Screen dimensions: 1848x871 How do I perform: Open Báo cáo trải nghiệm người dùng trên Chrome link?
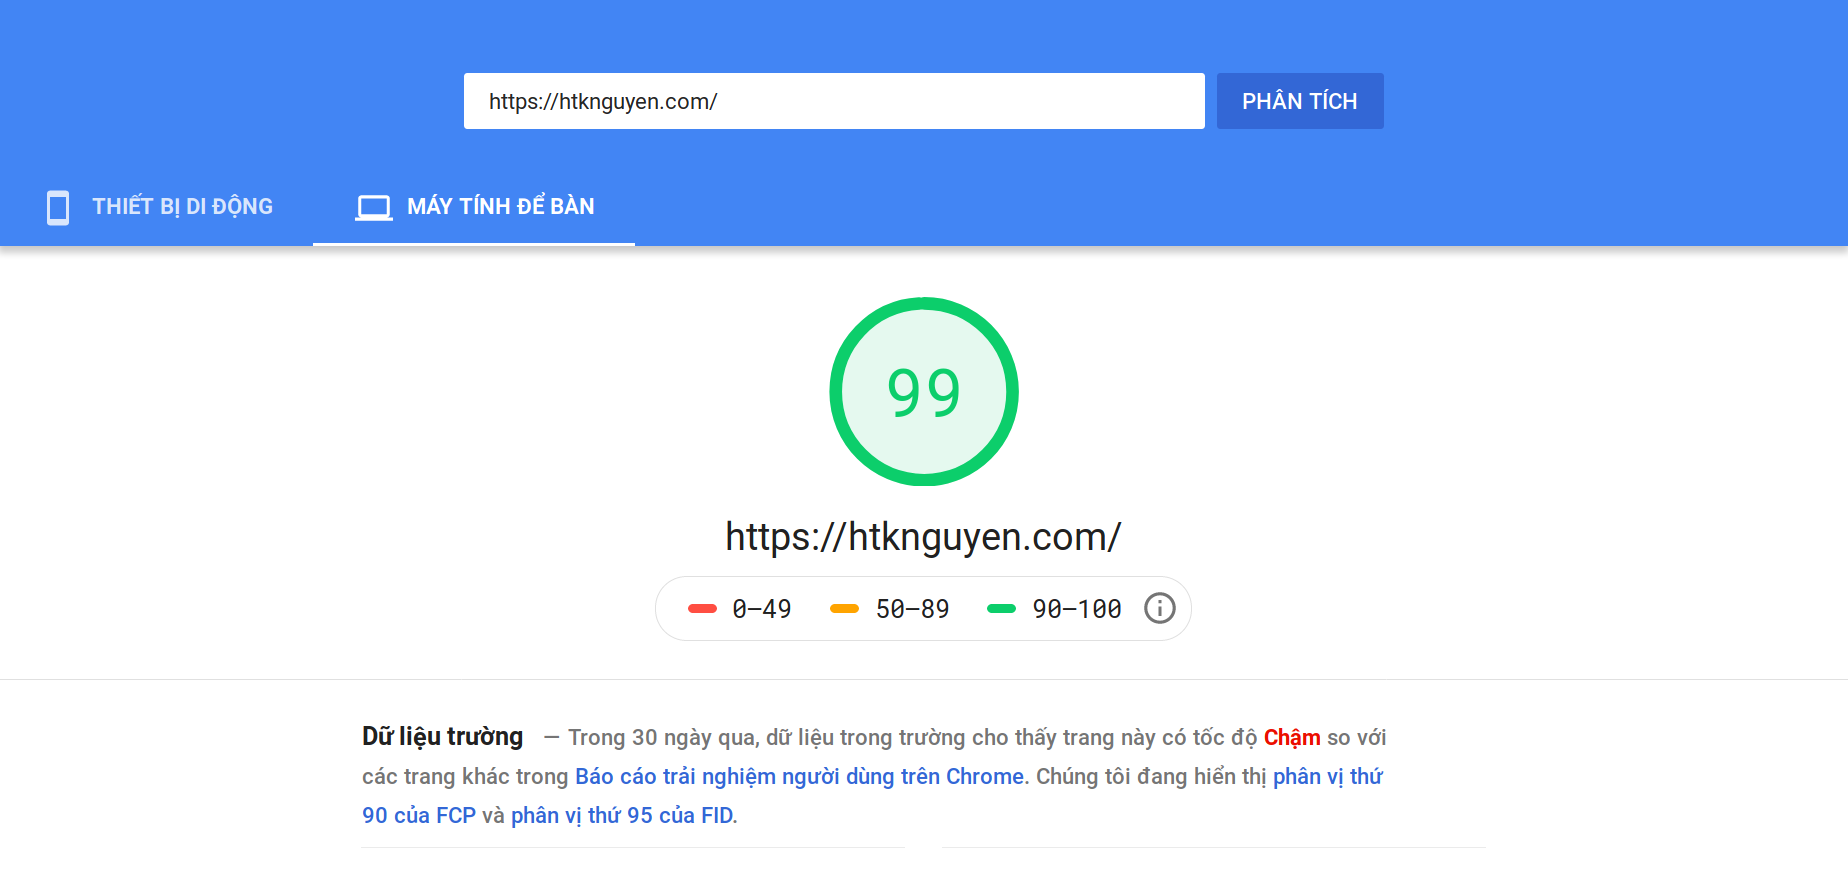click(800, 777)
